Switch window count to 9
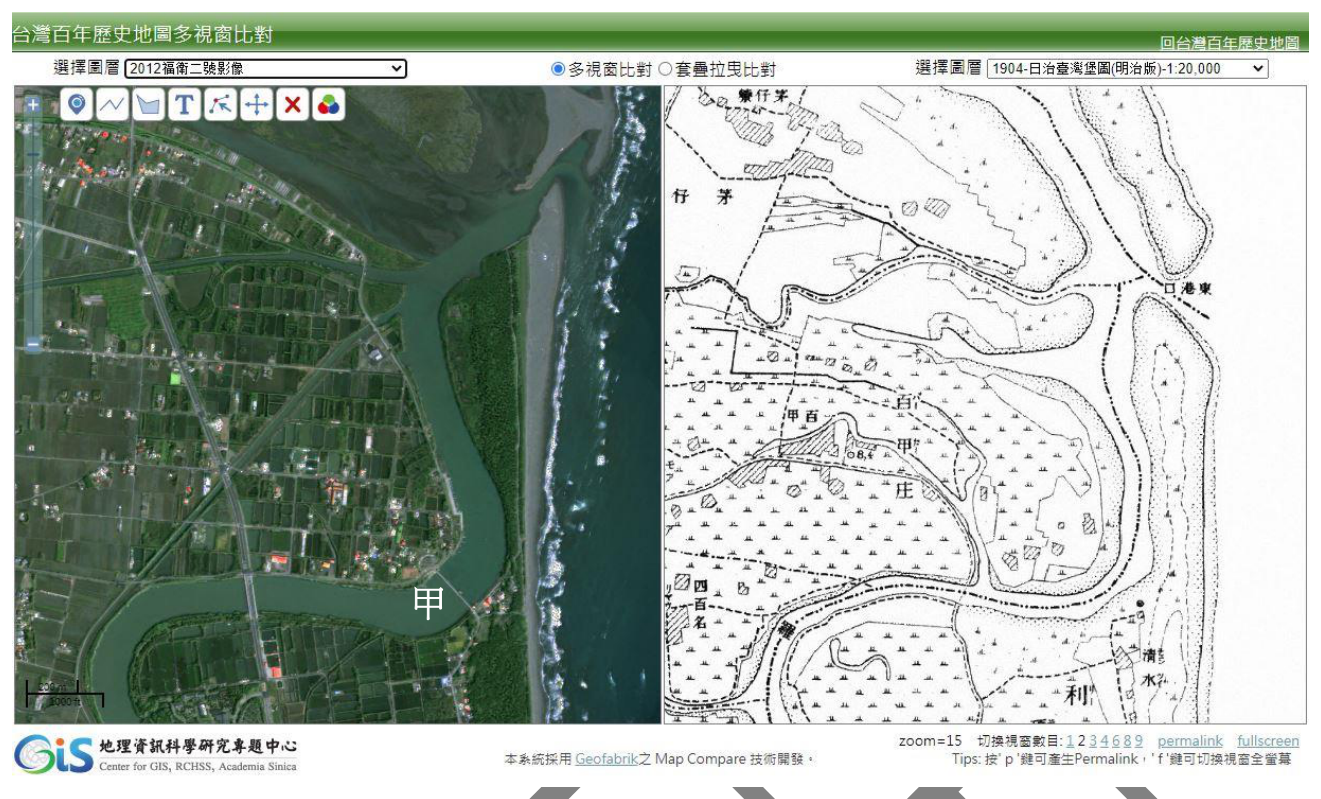Viewport: 1321px width, 799px height. [x=1138, y=741]
